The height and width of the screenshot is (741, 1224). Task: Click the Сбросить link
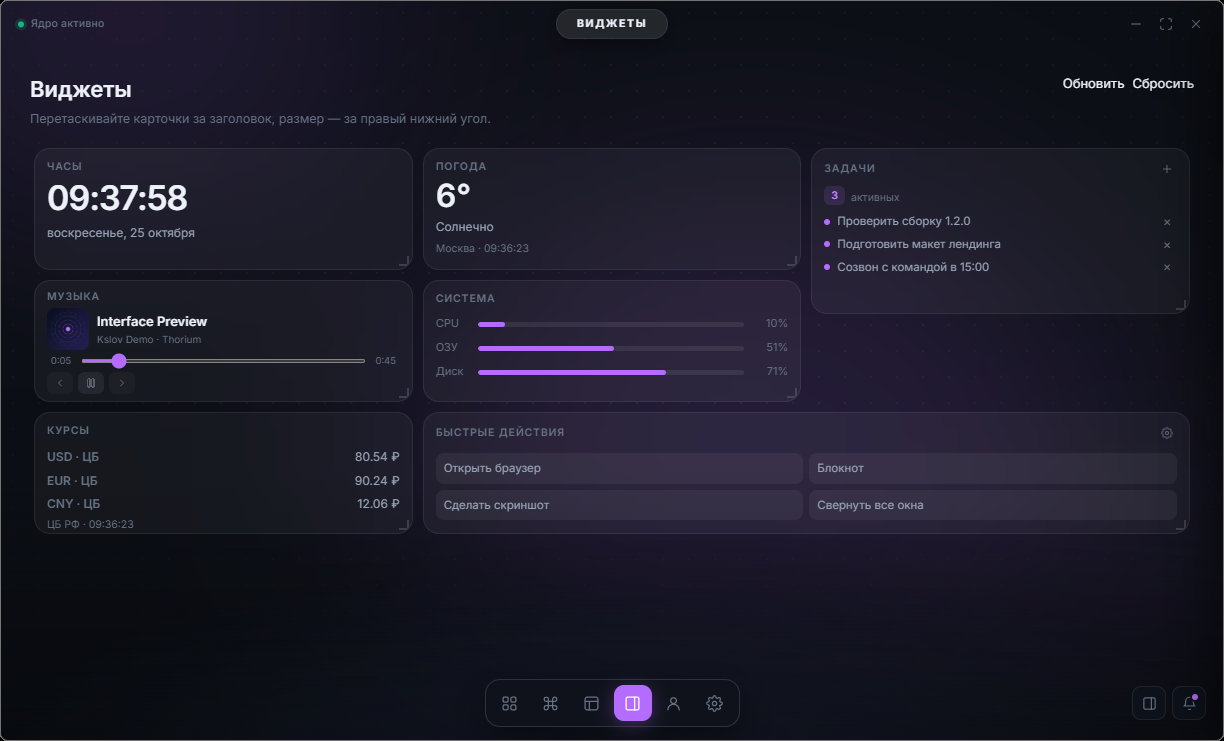coord(1163,84)
